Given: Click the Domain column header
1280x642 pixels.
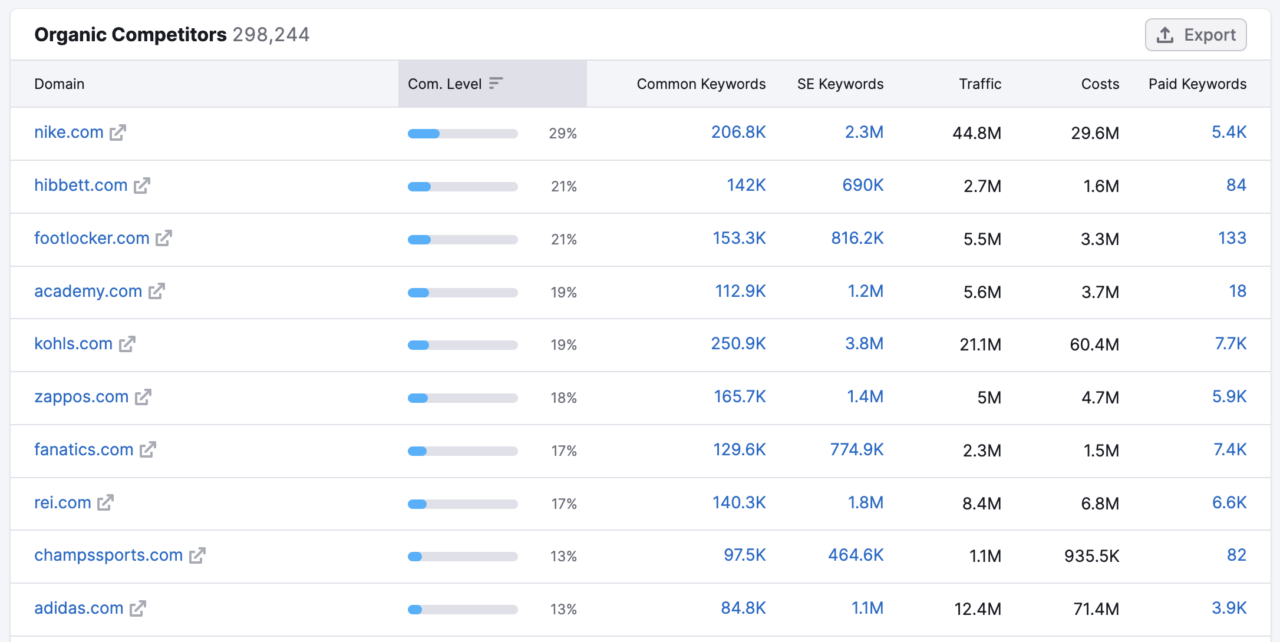Looking at the screenshot, I should pos(59,84).
